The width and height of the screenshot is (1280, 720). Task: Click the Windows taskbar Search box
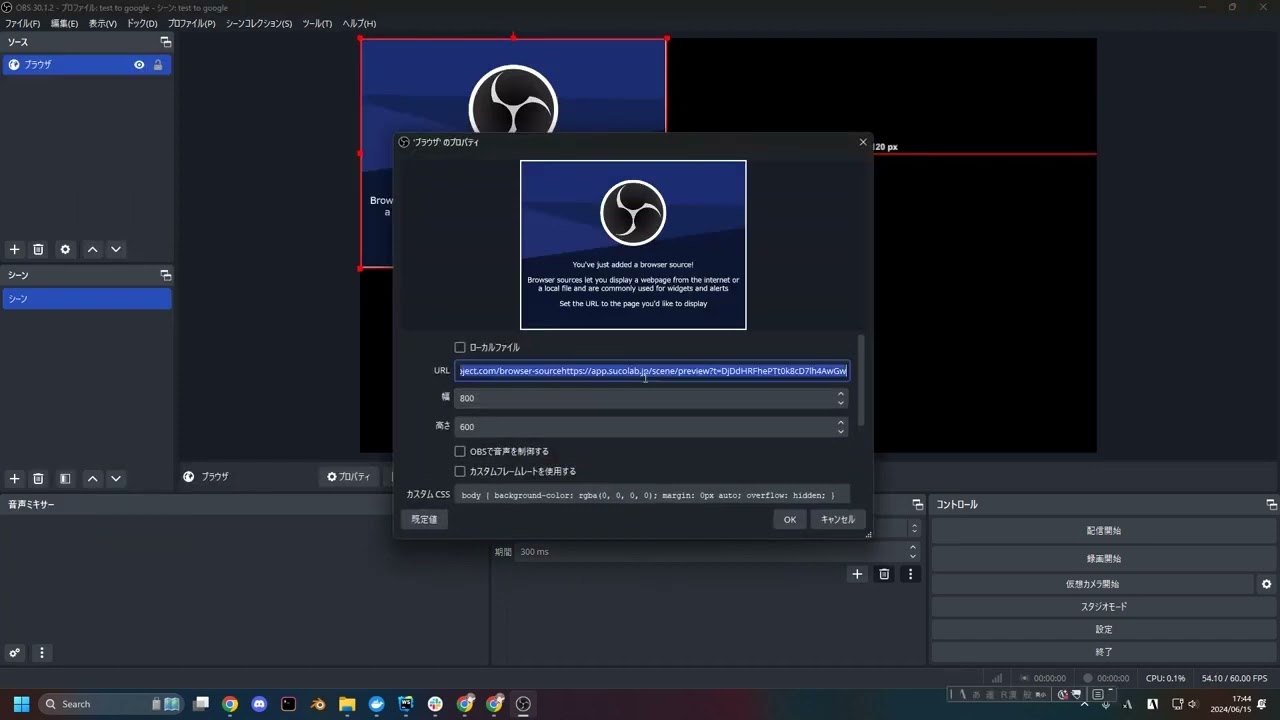(112, 704)
